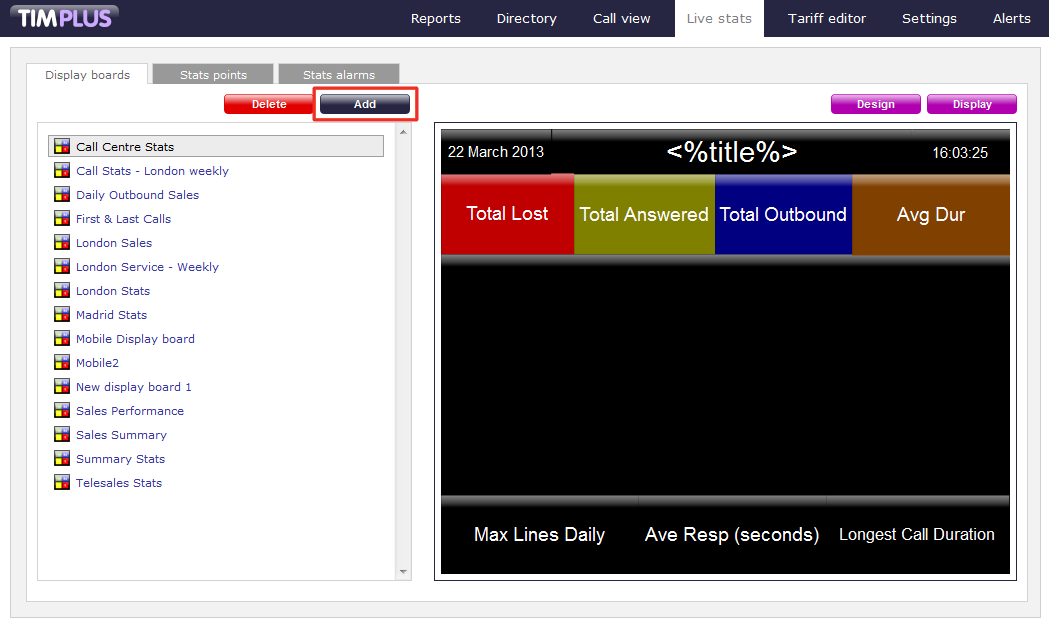Image resolution: width=1049 pixels, height=627 pixels.
Task: Switch to the Stats points tab
Action: (x=213, y=75)
